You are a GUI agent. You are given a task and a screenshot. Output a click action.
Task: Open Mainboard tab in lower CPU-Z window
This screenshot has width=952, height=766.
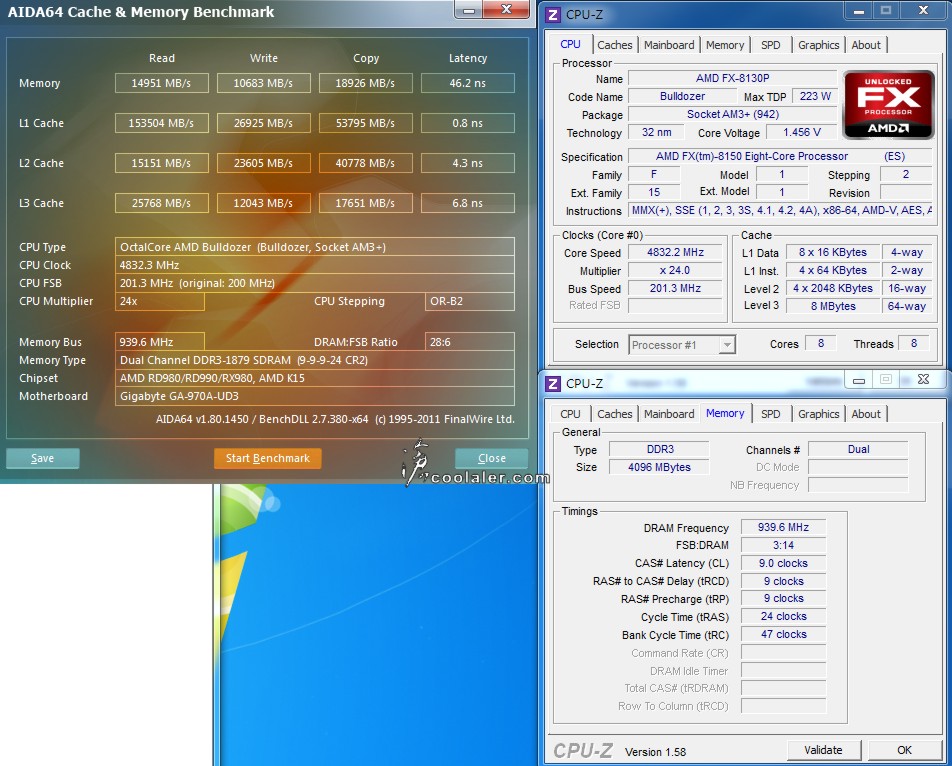668,414
